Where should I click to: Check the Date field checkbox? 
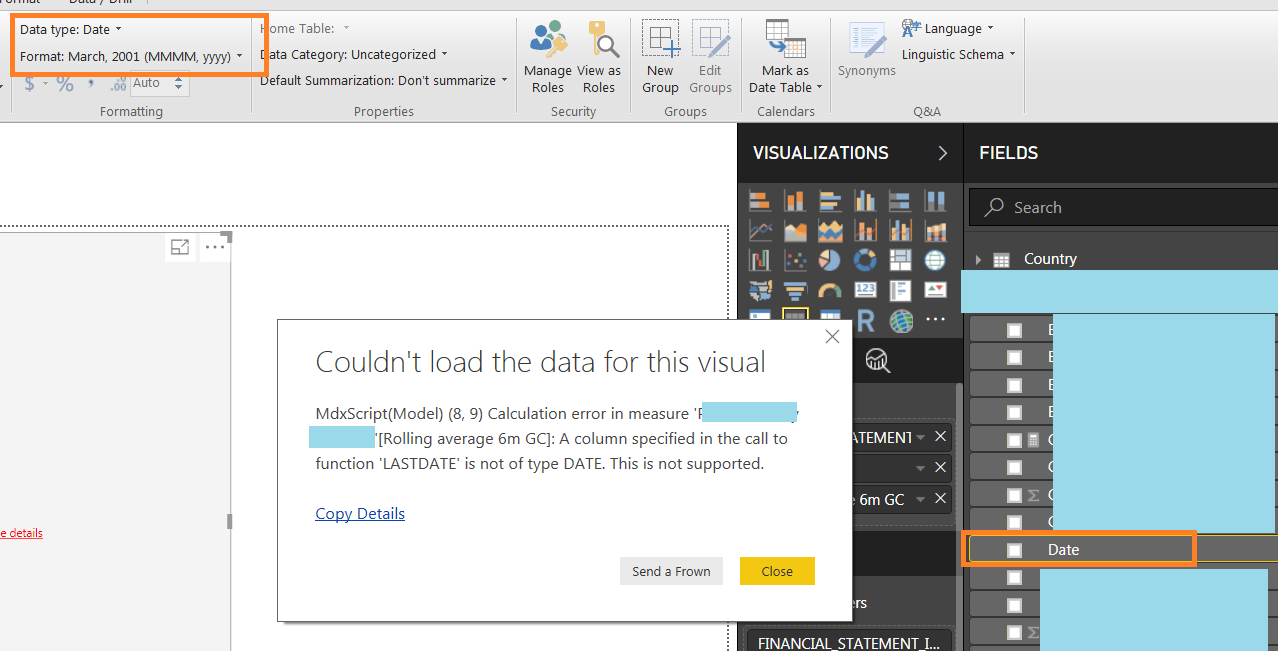pyautogui.click(x=1014, y=550)
